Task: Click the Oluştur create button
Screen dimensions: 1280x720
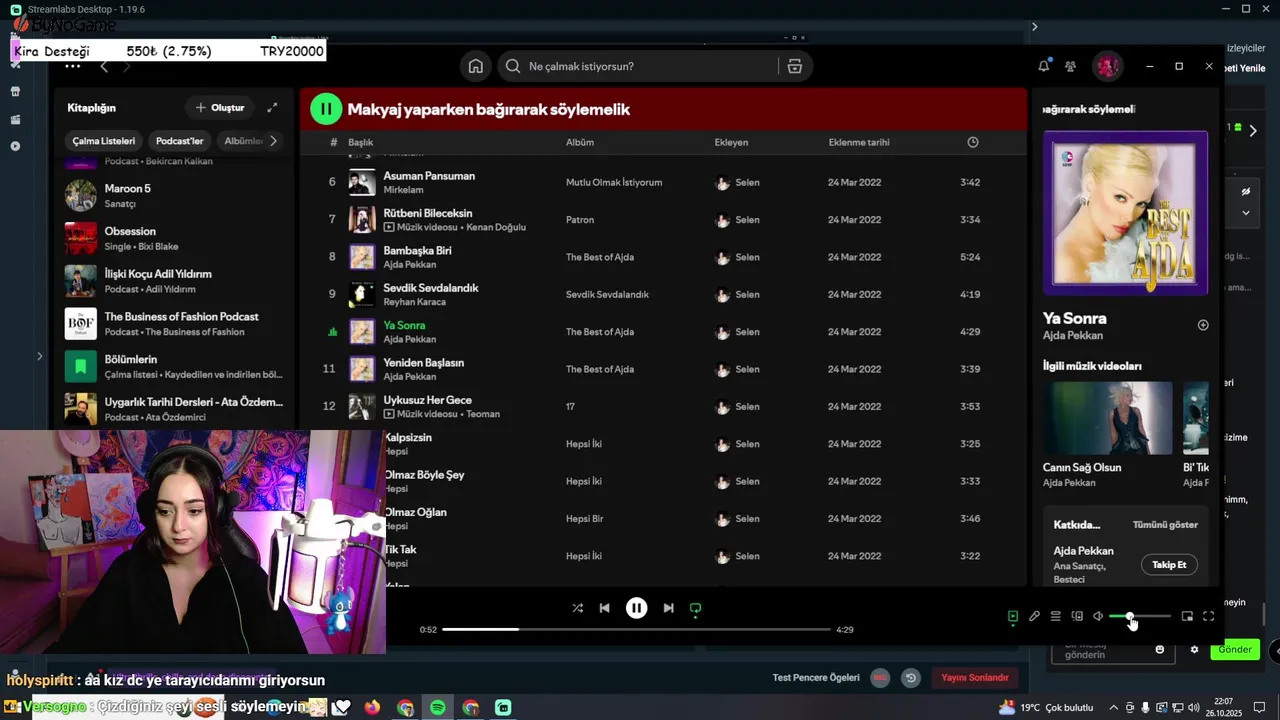Action: [220, 107]
